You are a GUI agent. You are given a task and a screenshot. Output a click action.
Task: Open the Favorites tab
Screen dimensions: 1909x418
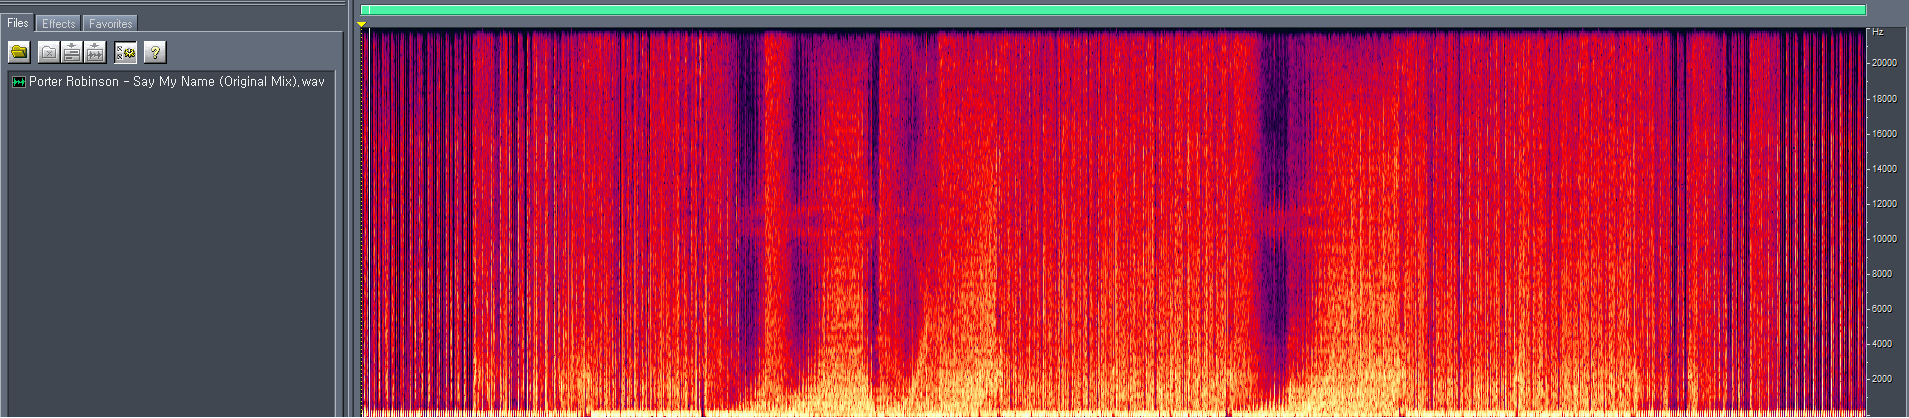110,23
